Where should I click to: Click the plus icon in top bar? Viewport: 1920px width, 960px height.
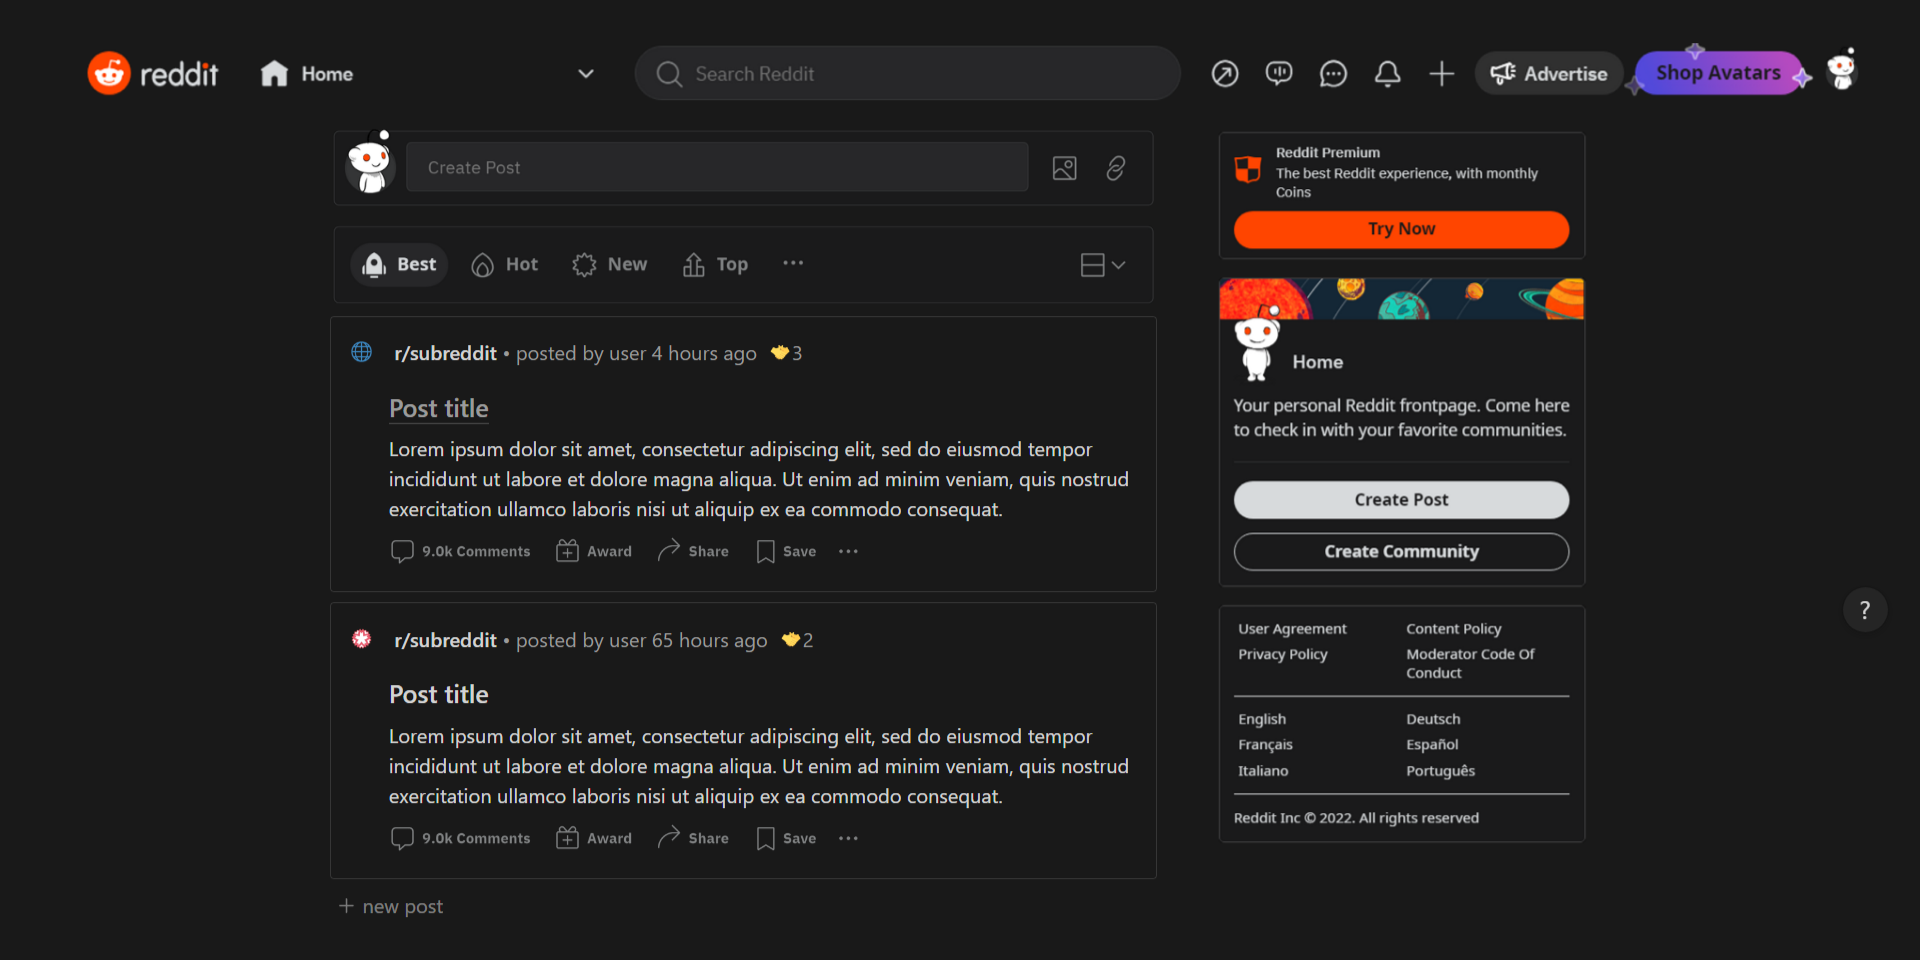(1441, 74)
